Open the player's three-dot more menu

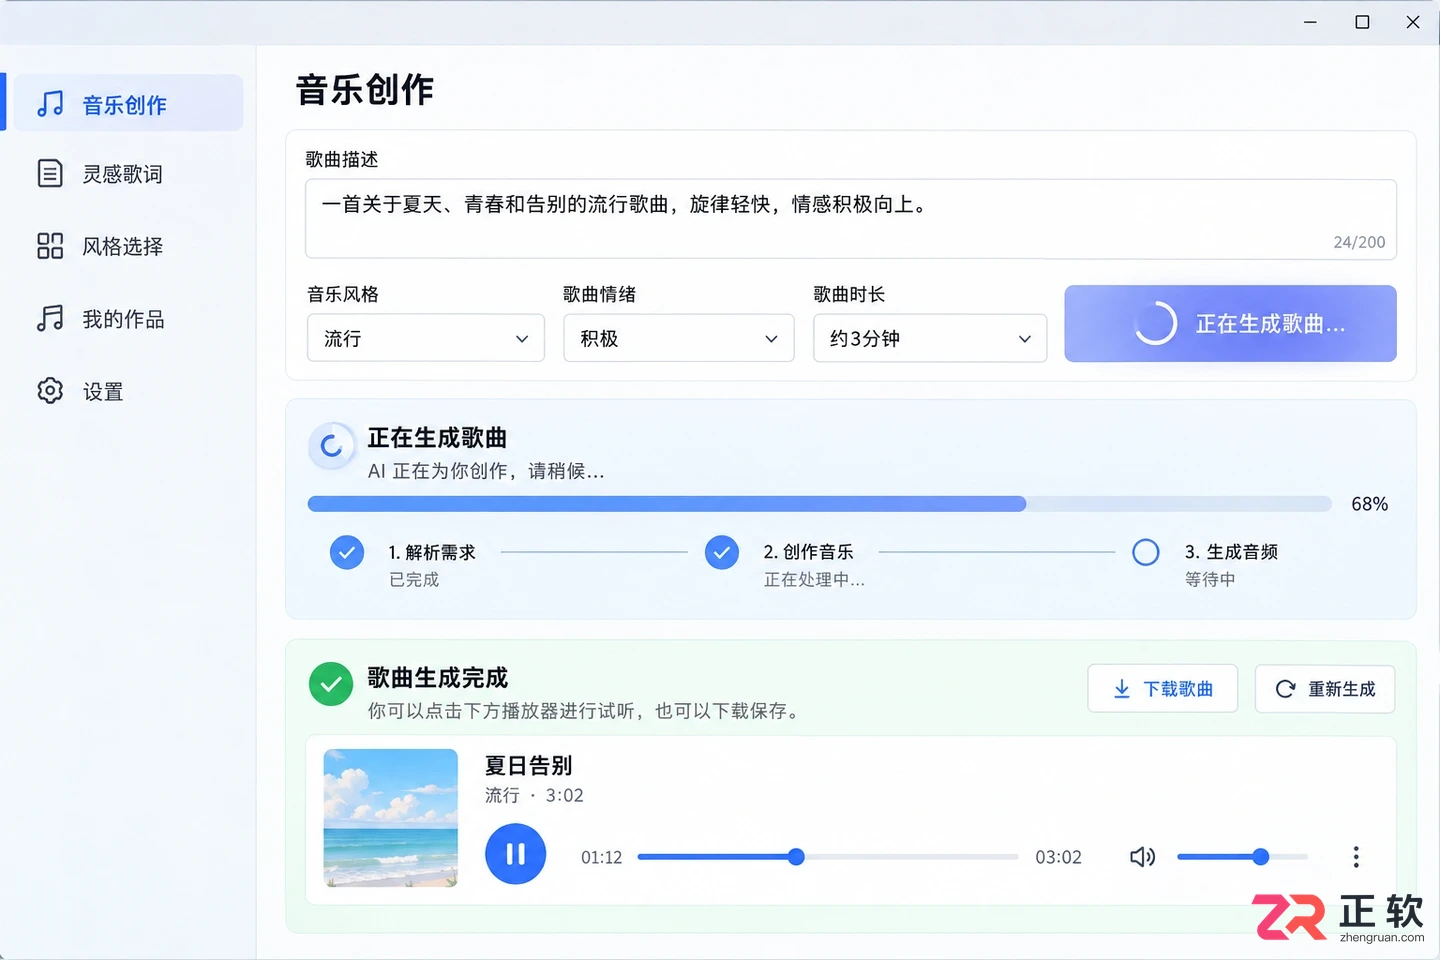coord(1356,857)
